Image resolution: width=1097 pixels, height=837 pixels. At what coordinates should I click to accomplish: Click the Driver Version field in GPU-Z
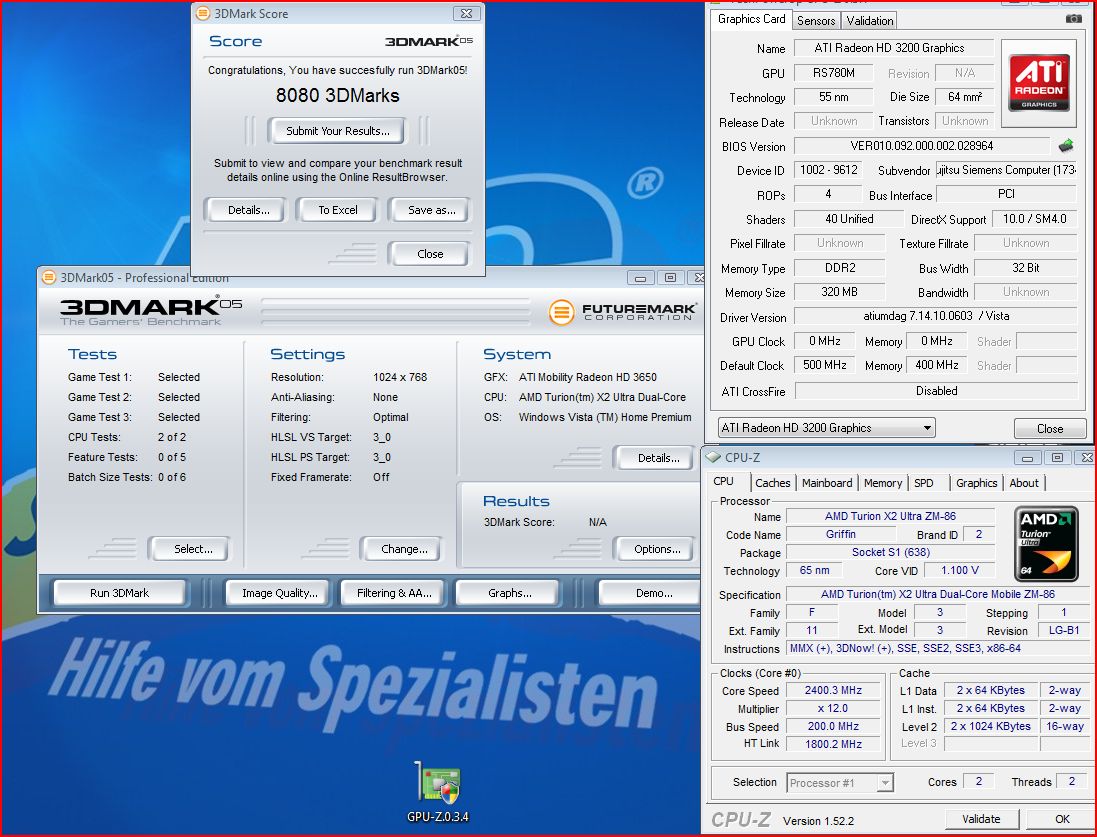point(935,316)
